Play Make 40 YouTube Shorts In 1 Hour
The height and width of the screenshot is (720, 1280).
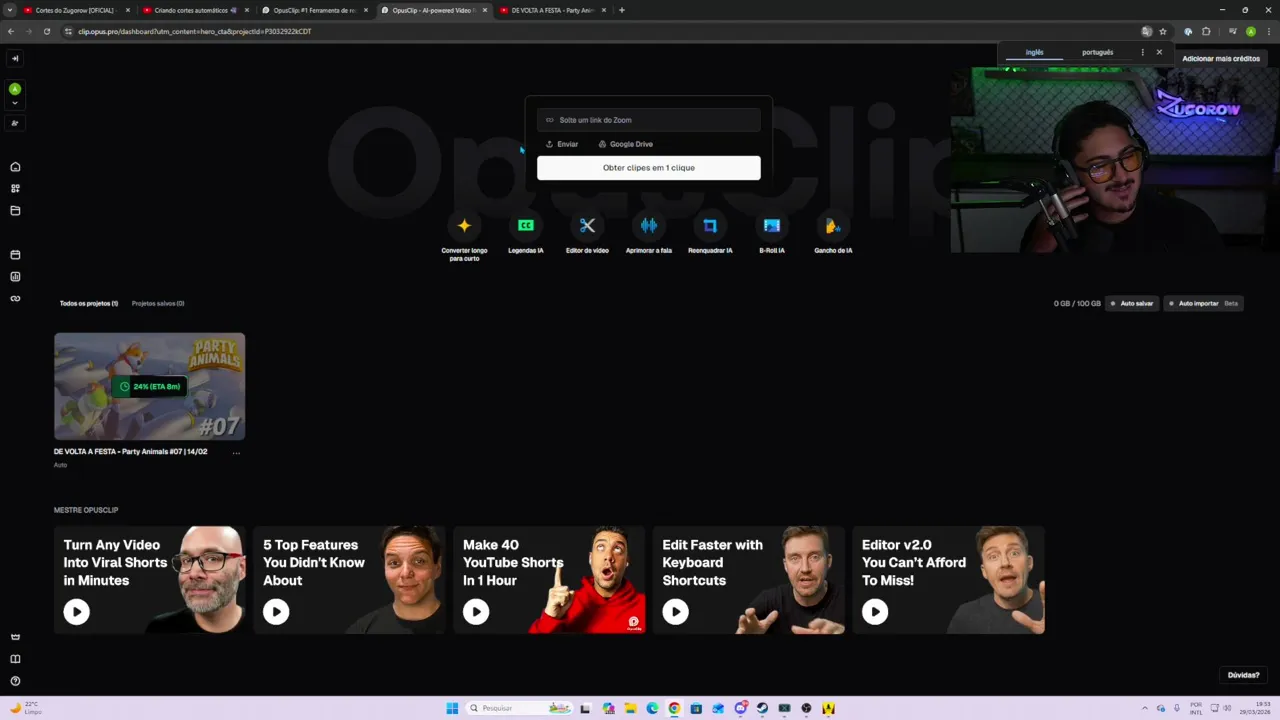point(476,612)
